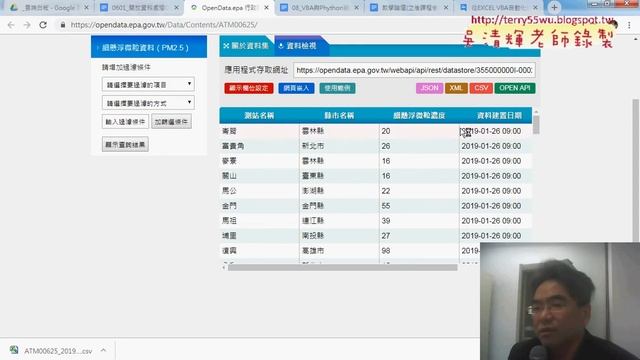Click the page's vertical scrollbar
640x360 pixels.
coord(636,171)
